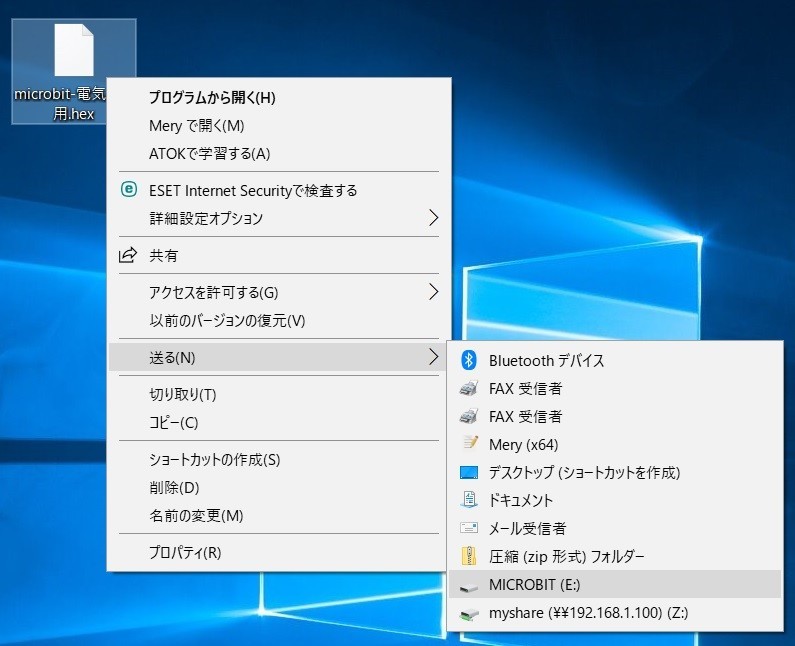Expand the 送る(N) submenu arrow

coord(433,357)
